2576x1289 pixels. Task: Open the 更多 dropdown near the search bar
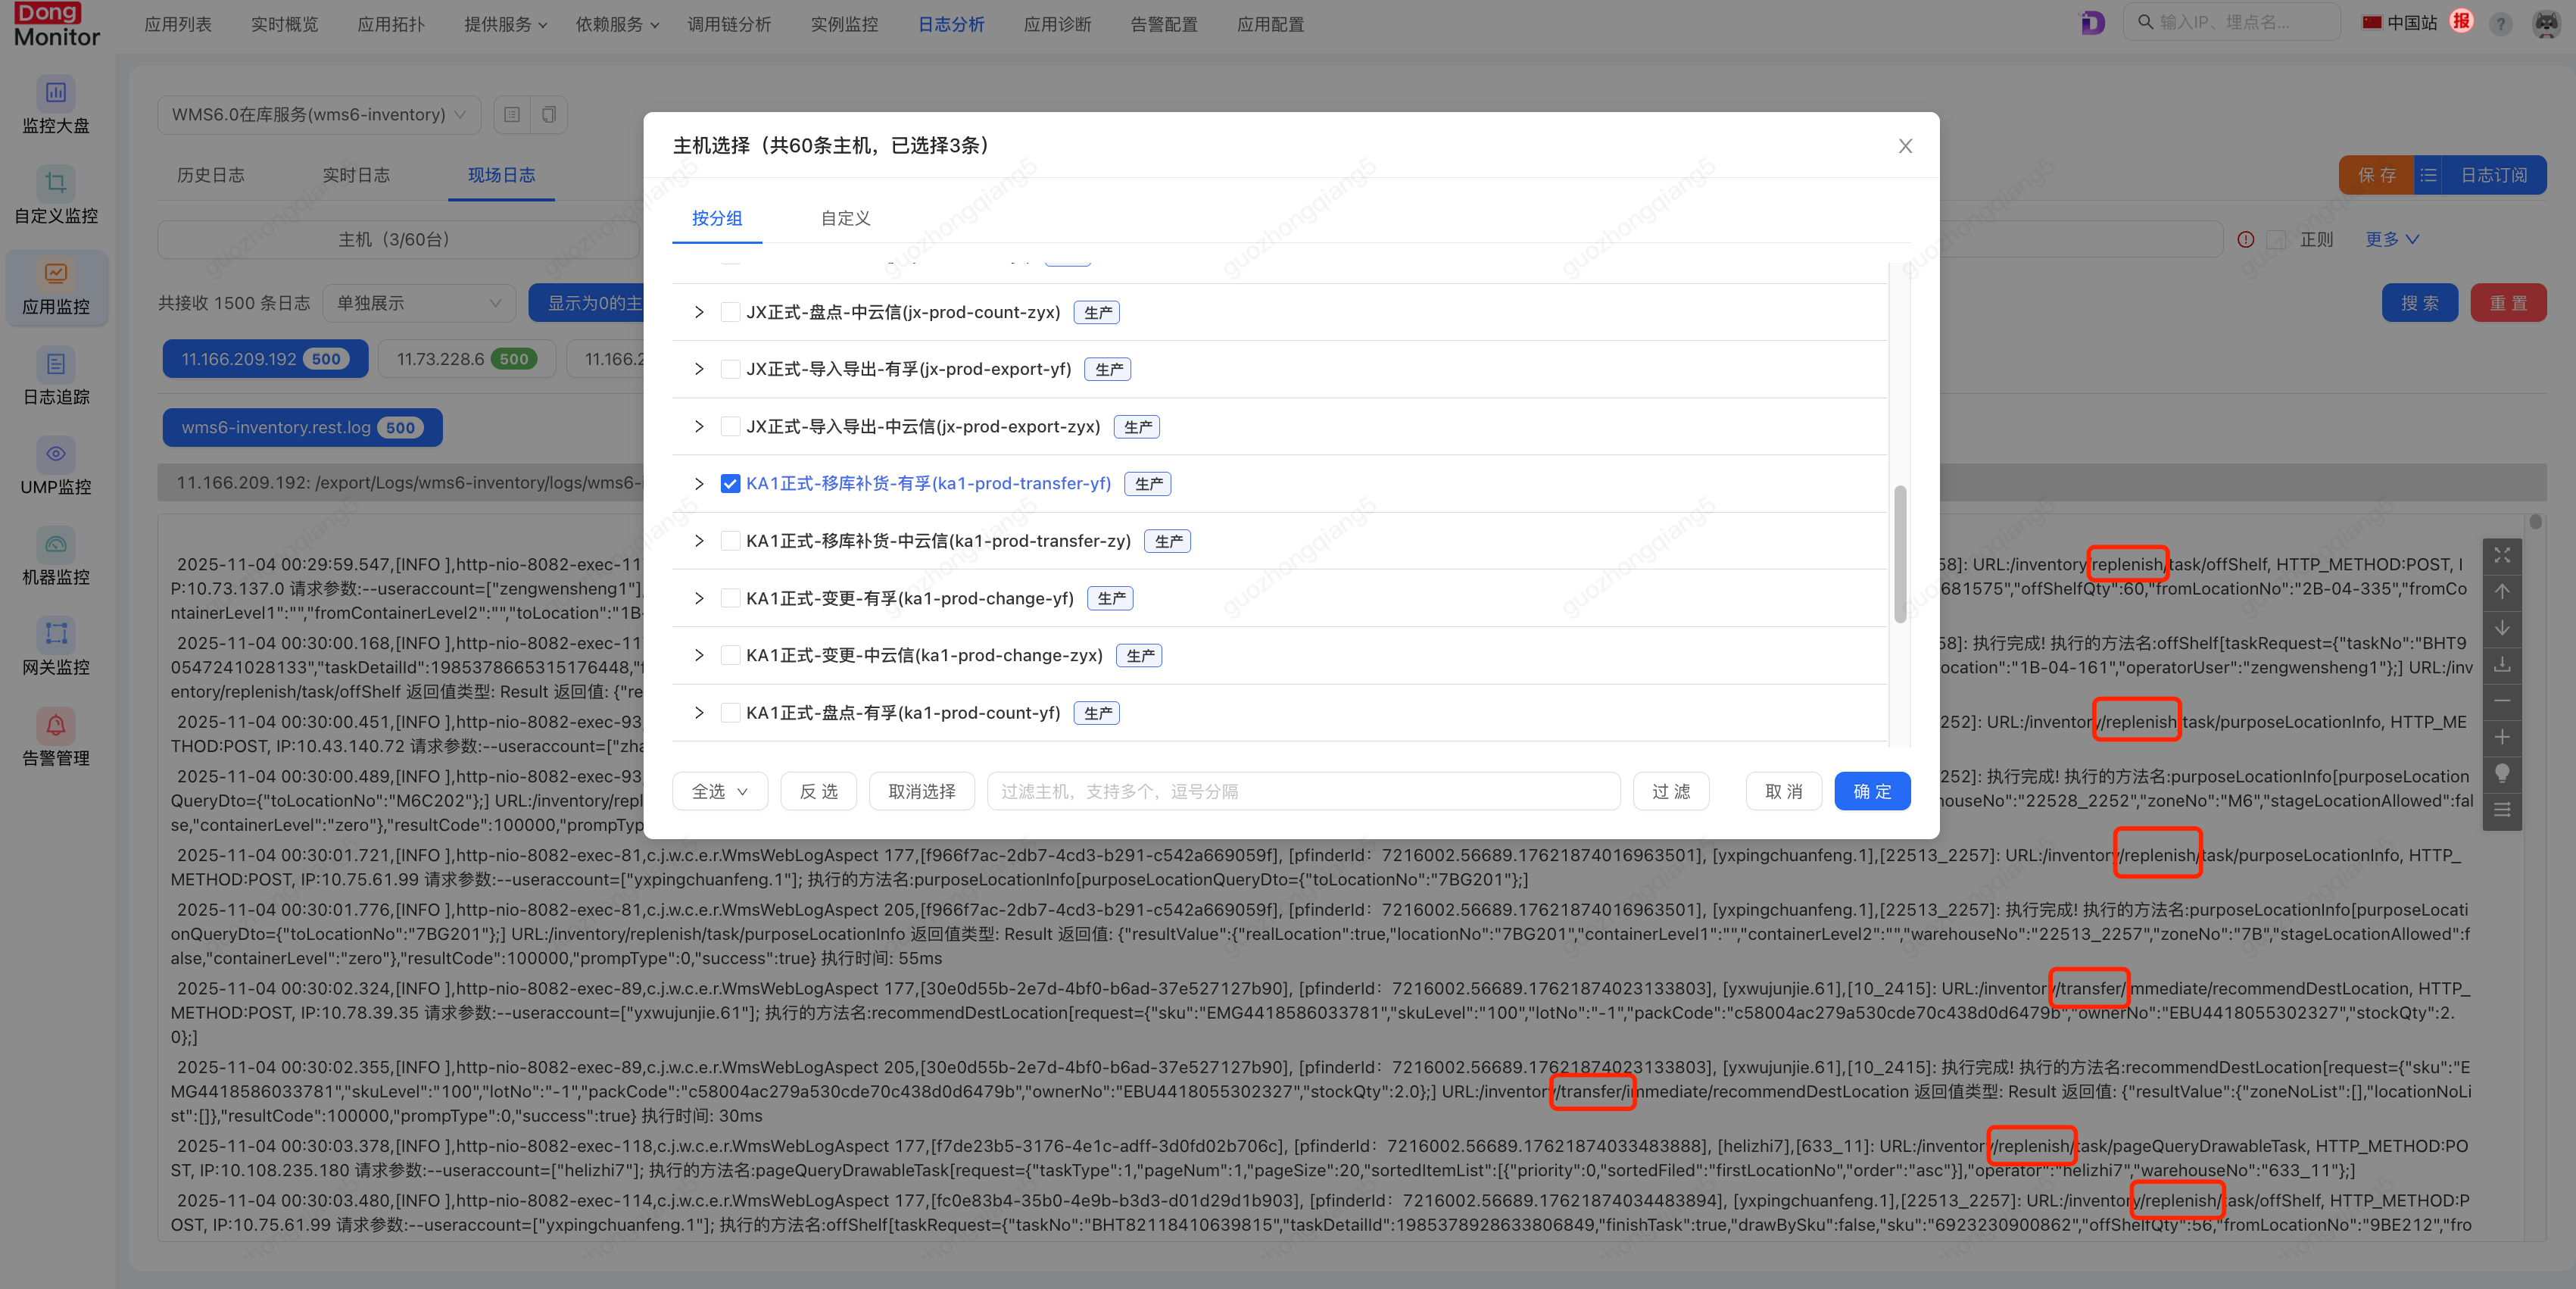[x=2391, y=239]
